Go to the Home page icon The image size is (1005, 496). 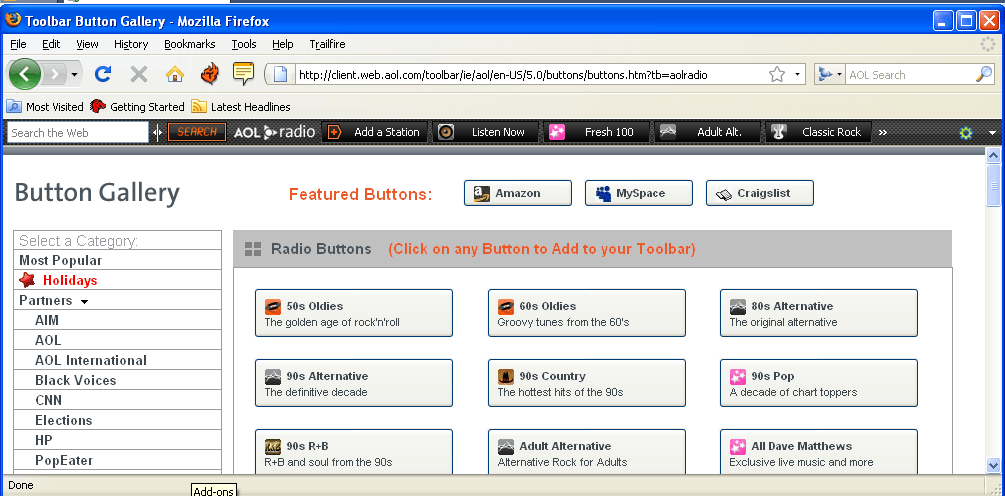pos(174,74)
